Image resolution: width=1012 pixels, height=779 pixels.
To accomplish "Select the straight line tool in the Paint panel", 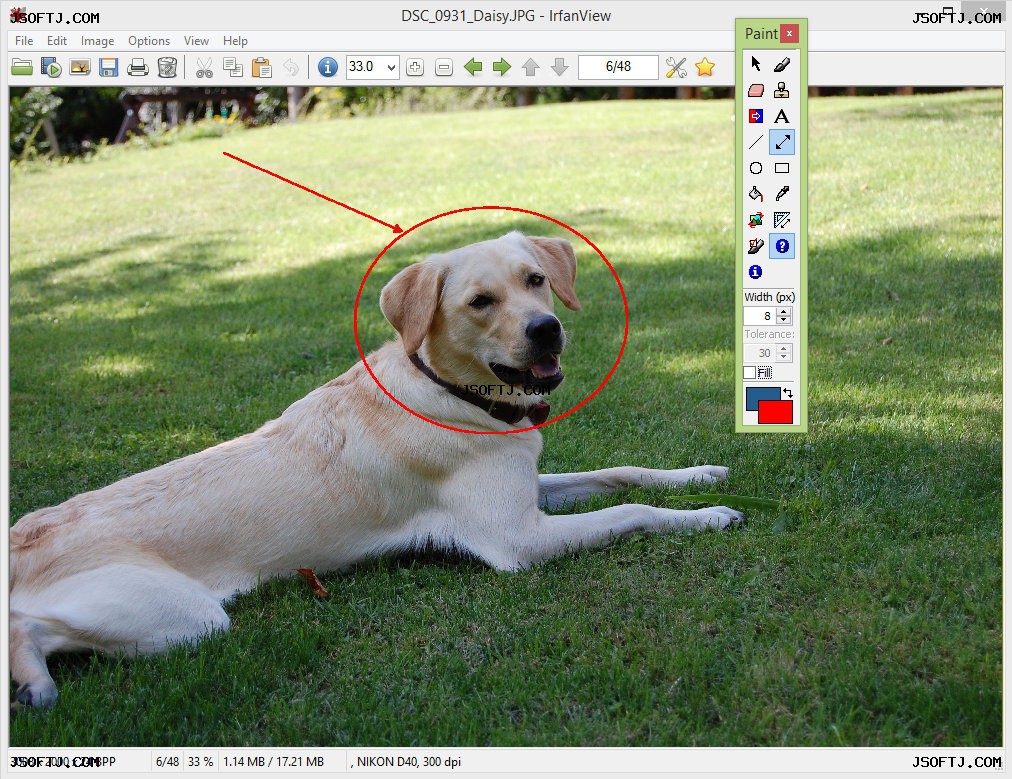I will click(x=756, y=142).
